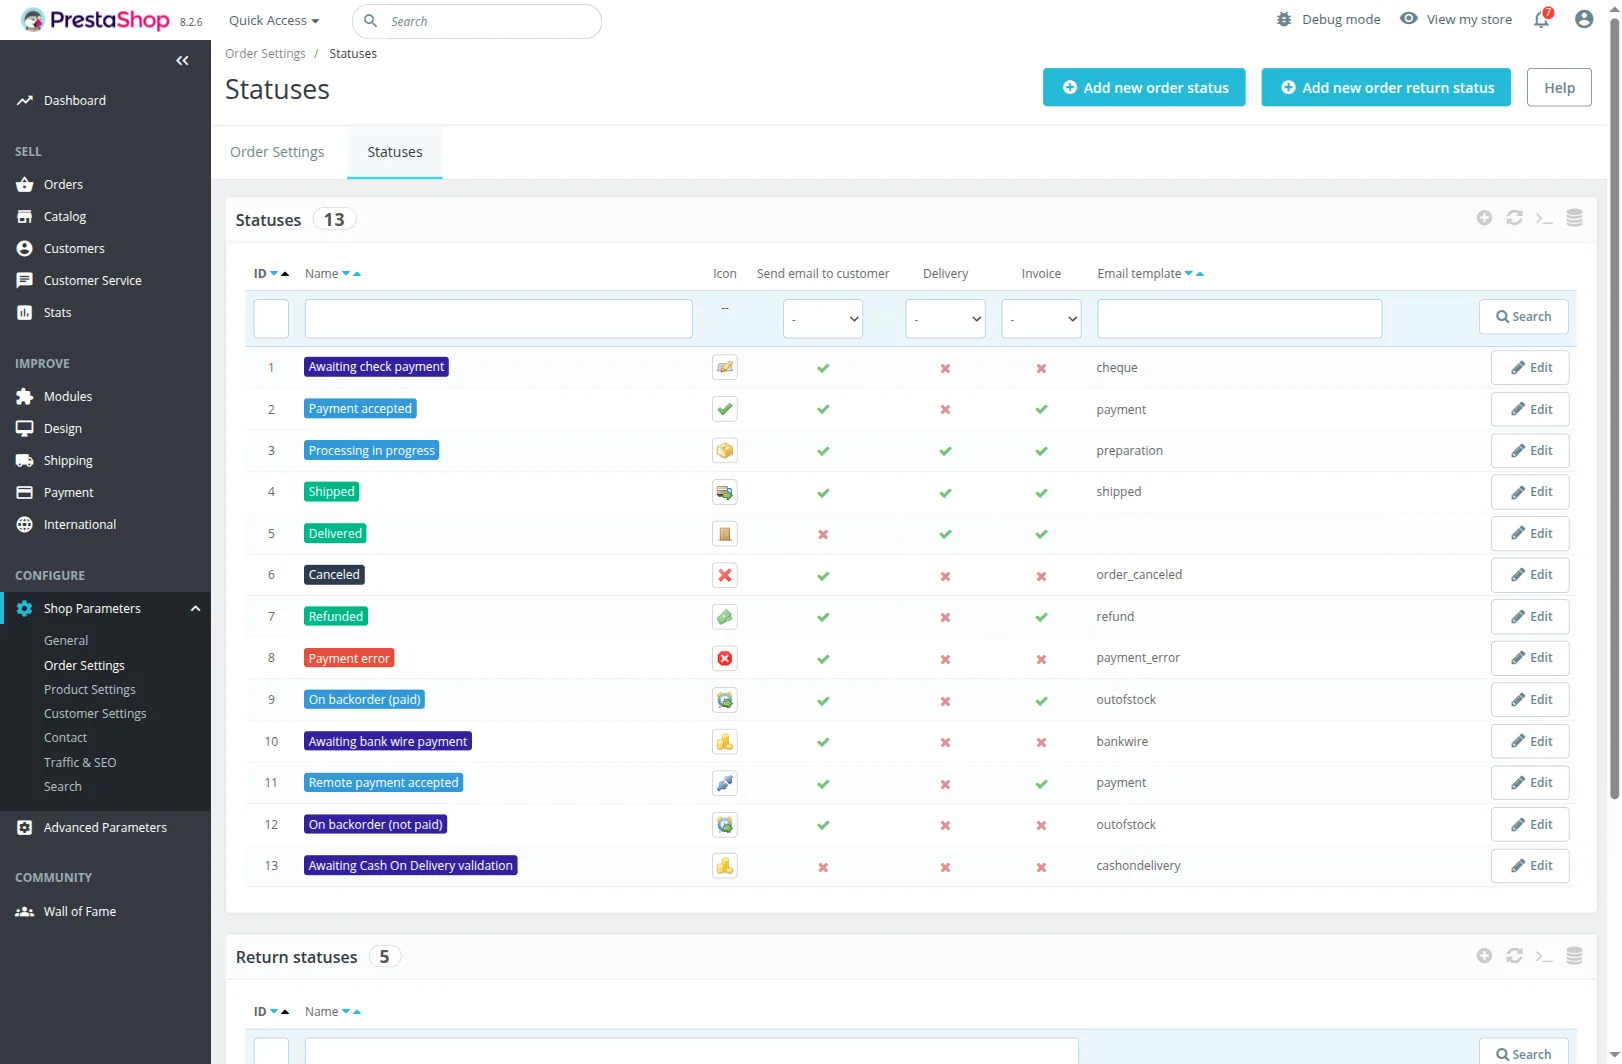This screenshot has height=1064, width=1622.
Task: Refresh the Statuses list
Action: click(x=1514, y=218)
